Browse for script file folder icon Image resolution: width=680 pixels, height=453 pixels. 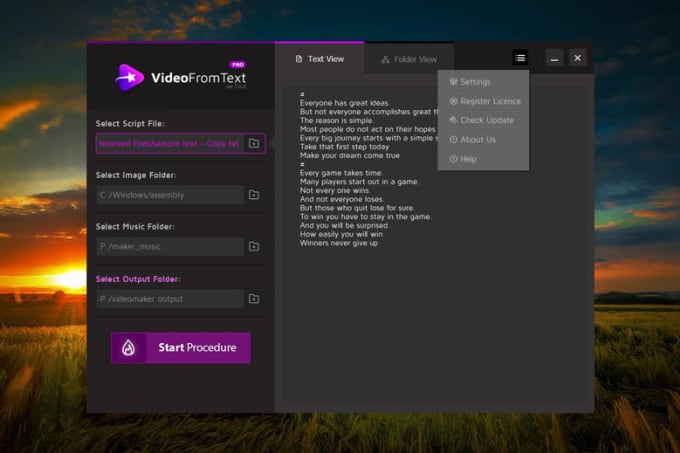click(x=254, y=143)
